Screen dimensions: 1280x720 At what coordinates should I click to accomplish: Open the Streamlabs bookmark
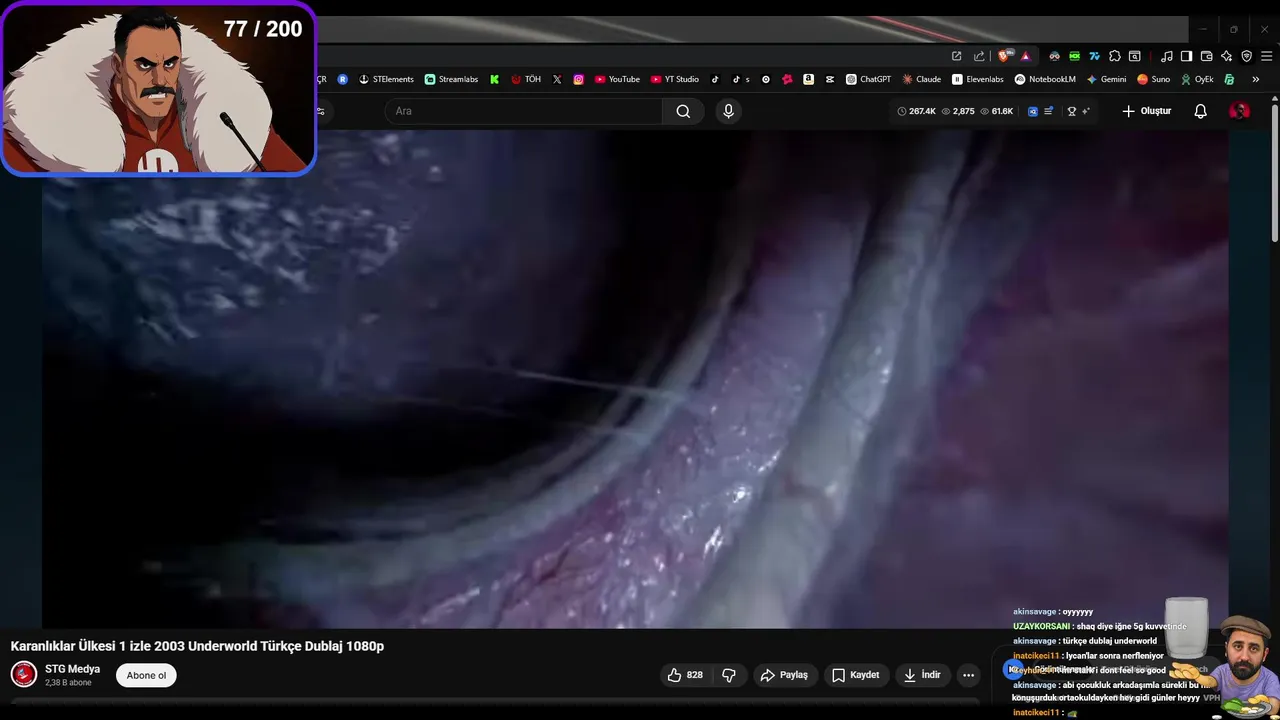[451, 79]
